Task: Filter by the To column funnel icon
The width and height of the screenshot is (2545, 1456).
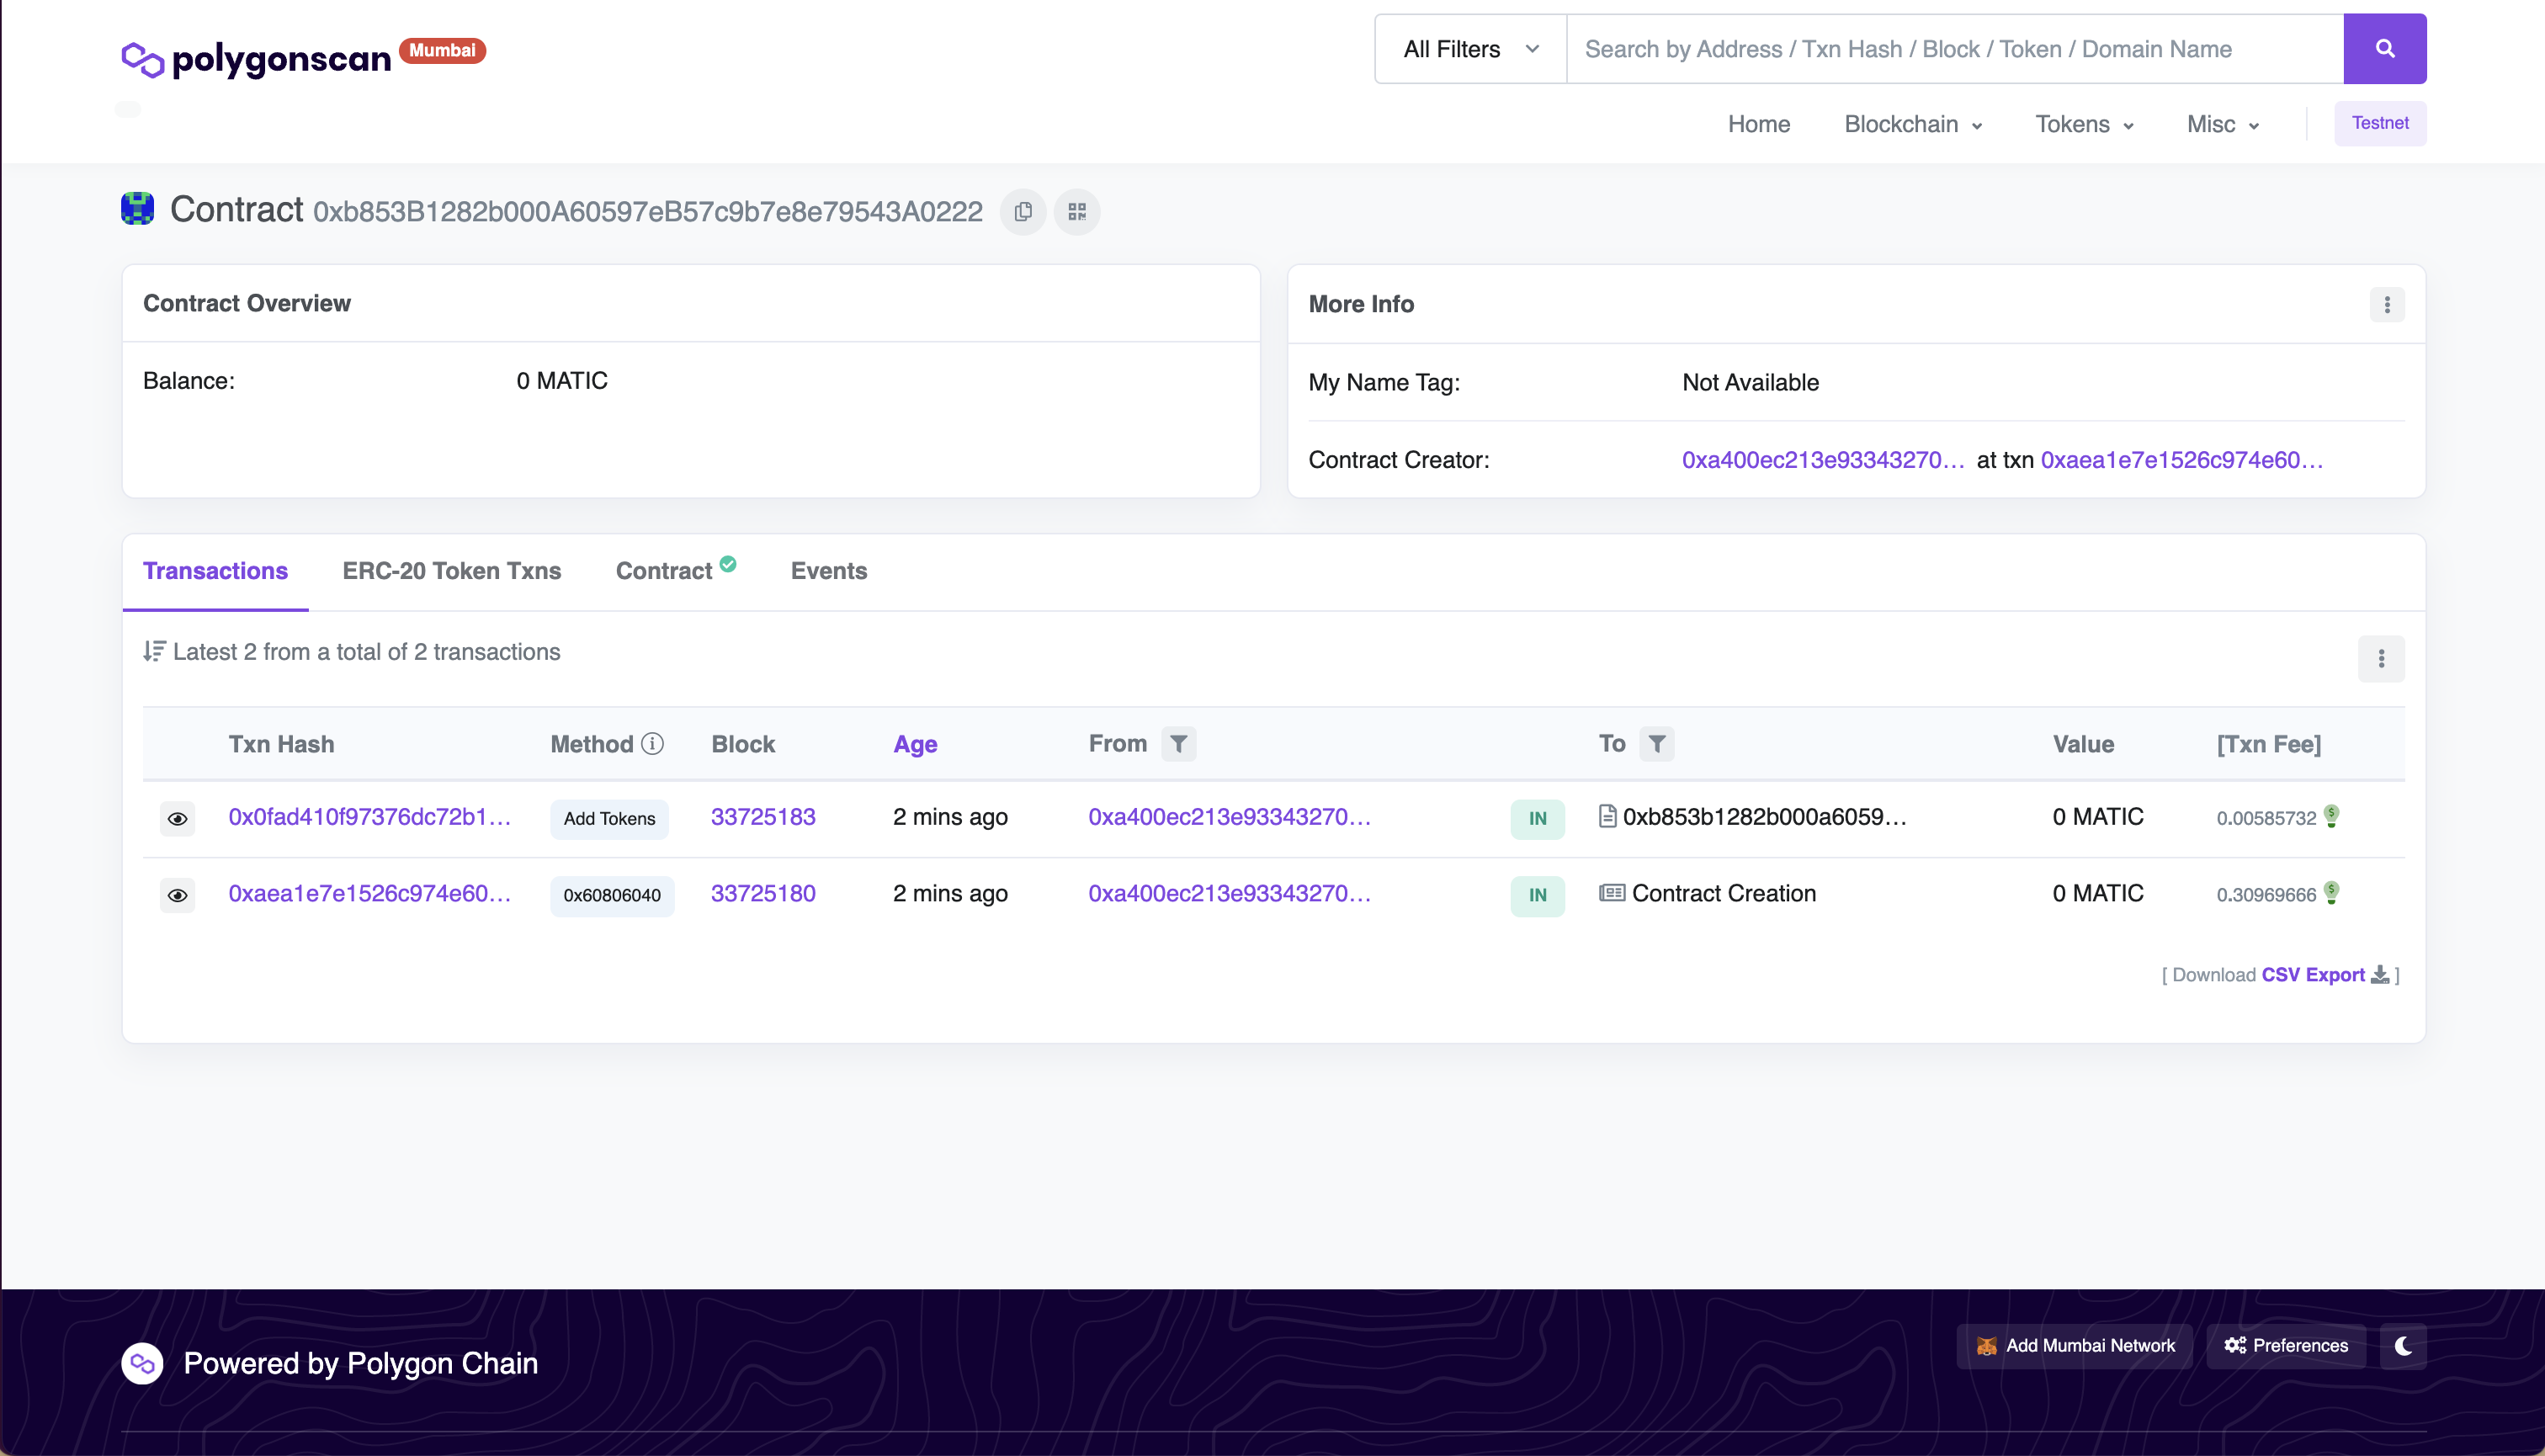Action: [1656, 744]
